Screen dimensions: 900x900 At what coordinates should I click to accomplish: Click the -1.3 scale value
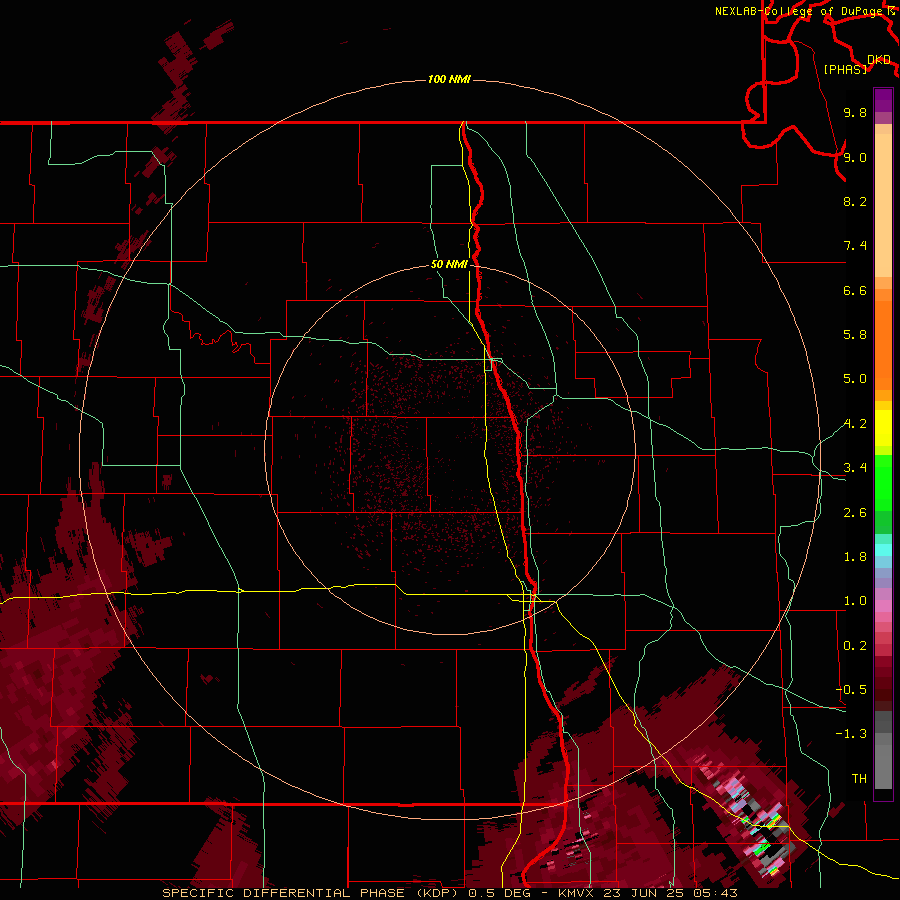tap(851, 734)
